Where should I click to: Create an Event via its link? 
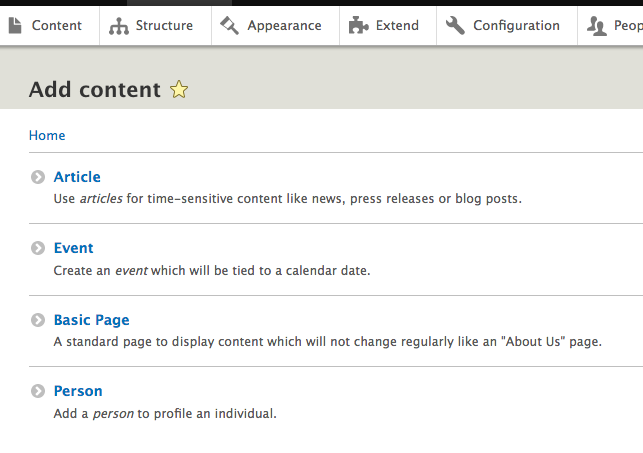pyautogui.click(x=73, y=248)
